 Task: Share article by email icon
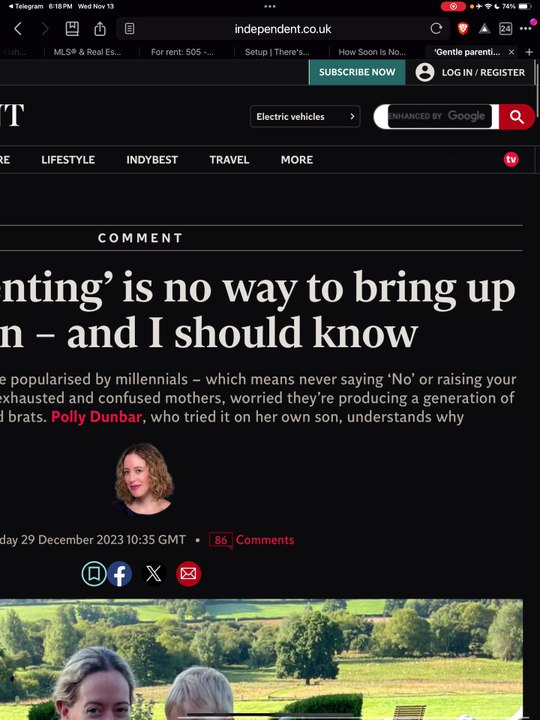coord(188,574)
